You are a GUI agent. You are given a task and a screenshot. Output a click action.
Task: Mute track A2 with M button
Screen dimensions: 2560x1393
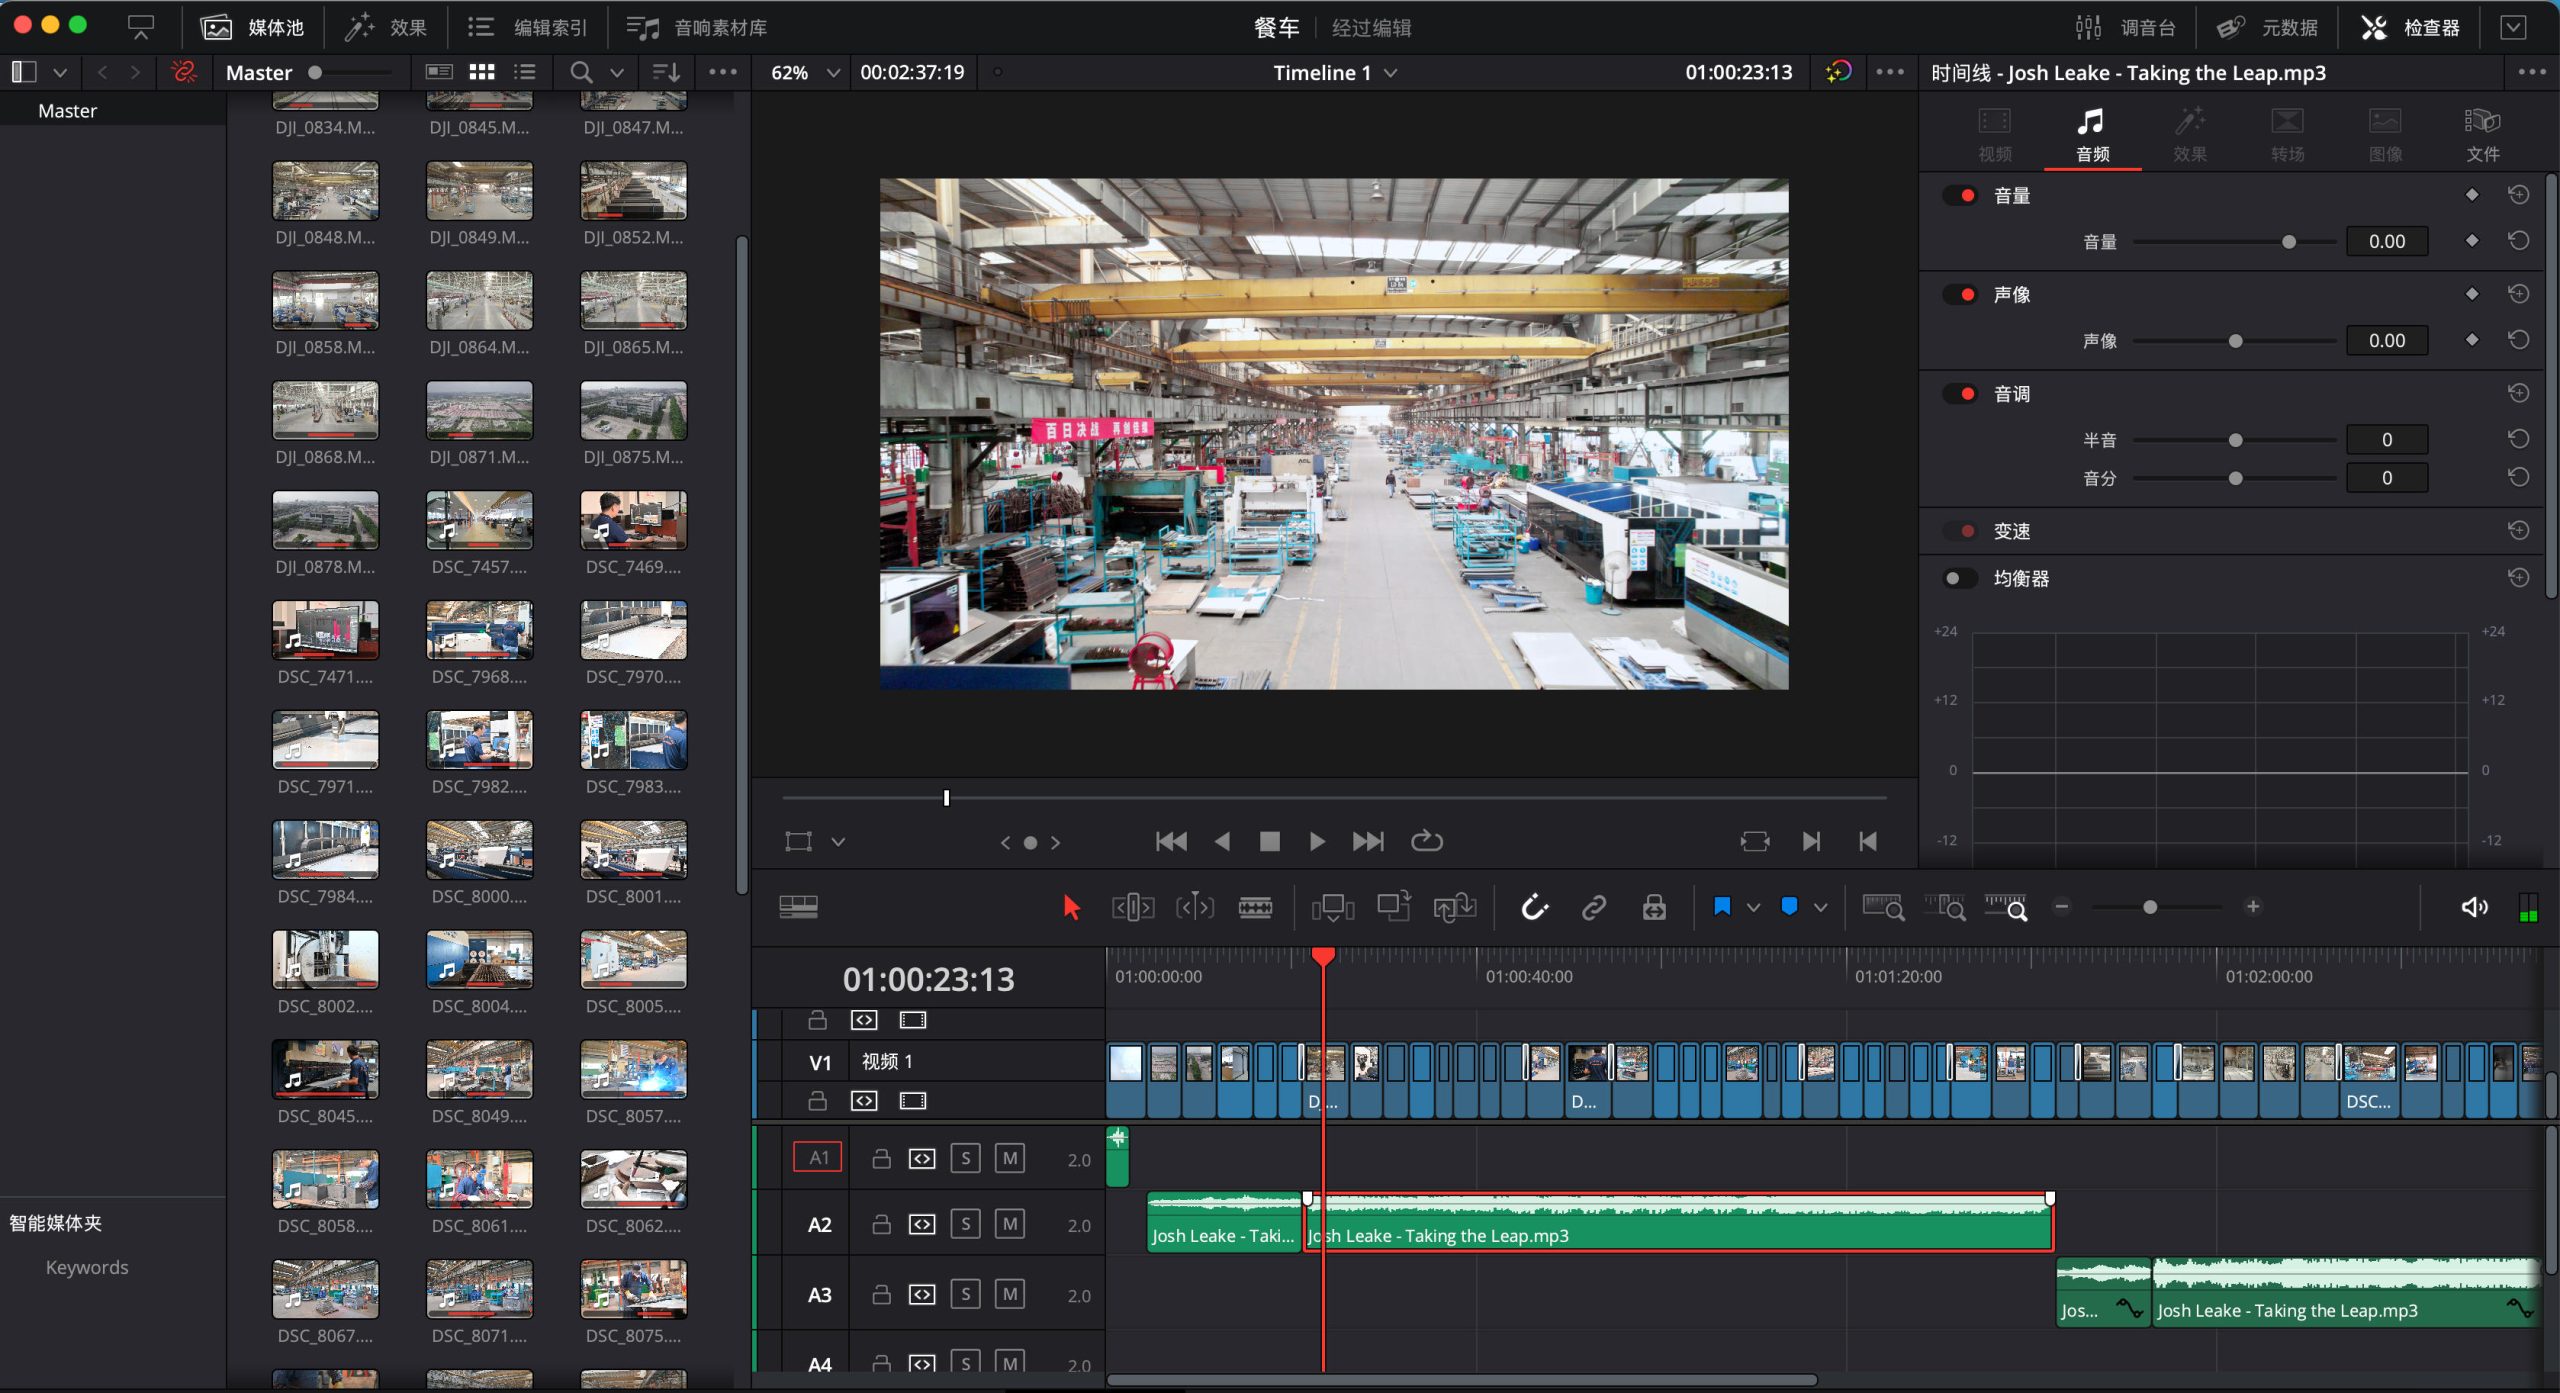click(x=1010, y=1224)
